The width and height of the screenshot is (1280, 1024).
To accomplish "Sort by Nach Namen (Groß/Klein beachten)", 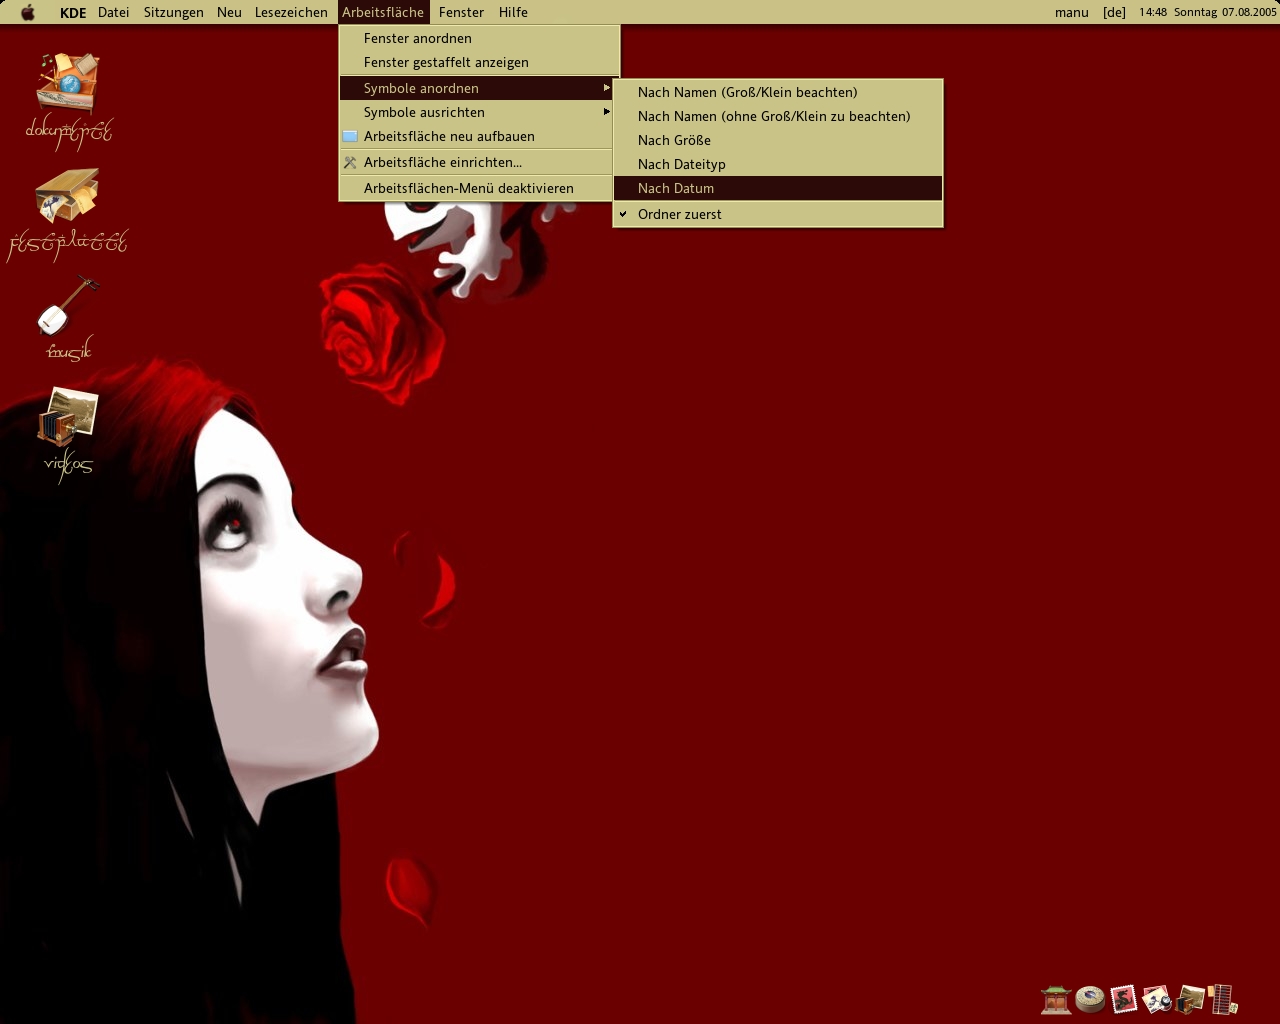I will (778, 92).
